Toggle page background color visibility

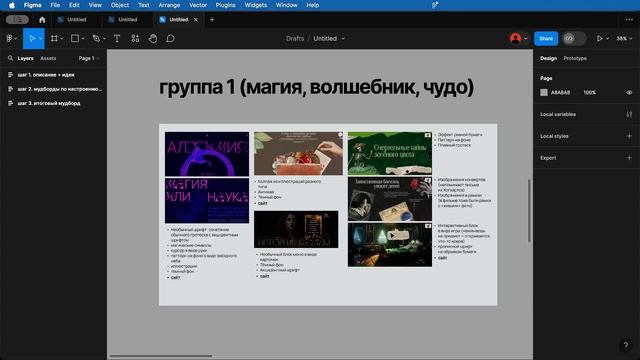629,93
